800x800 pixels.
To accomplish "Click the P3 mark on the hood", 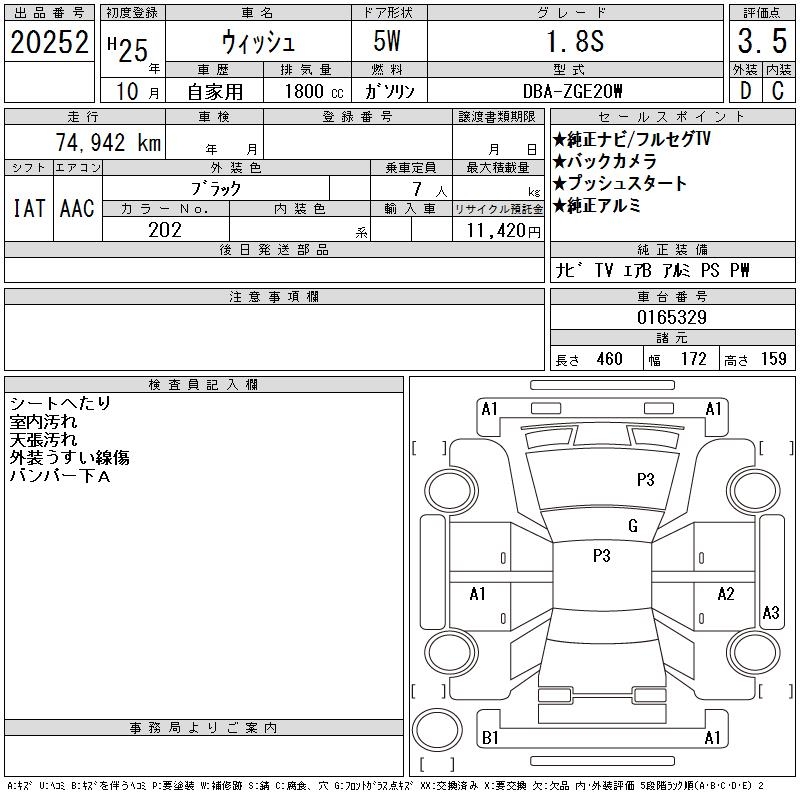I will click(x=645, y=480).
